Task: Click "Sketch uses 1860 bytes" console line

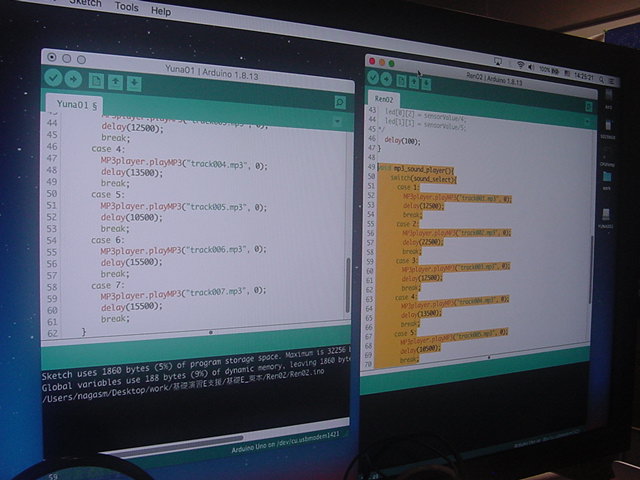Action: [x=196, y=364]
